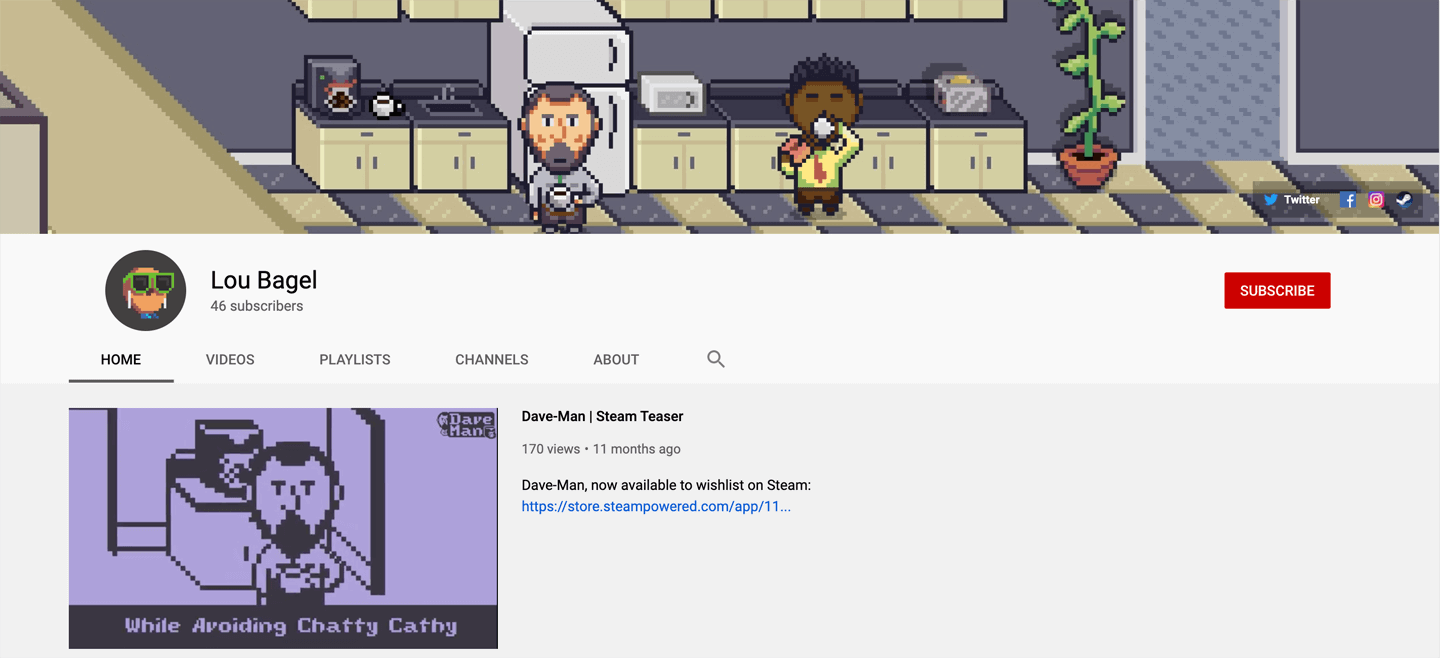Subscribe to the Lou Bagel channel
The width and height of the screenshot is (1440, 658).
[x=1277, y=290]
